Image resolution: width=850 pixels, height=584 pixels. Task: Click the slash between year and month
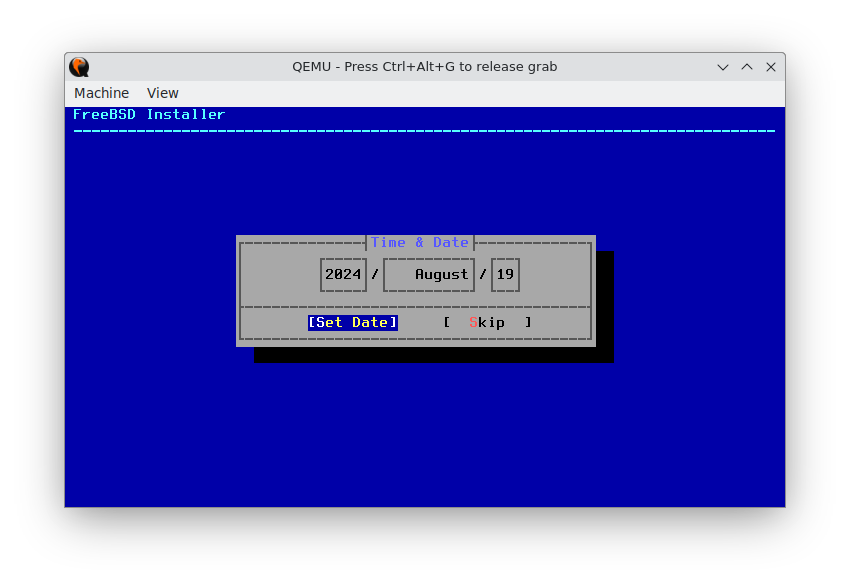374,274
